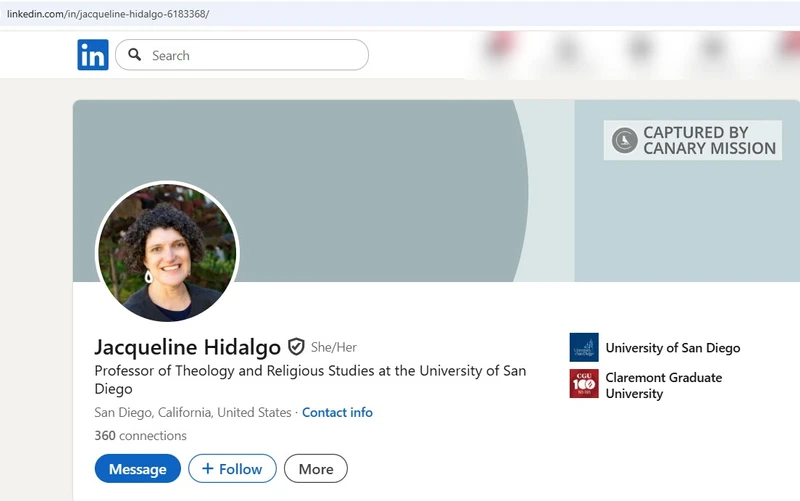Click the LinkedIn logo home icon

click(x=92, y=55)
